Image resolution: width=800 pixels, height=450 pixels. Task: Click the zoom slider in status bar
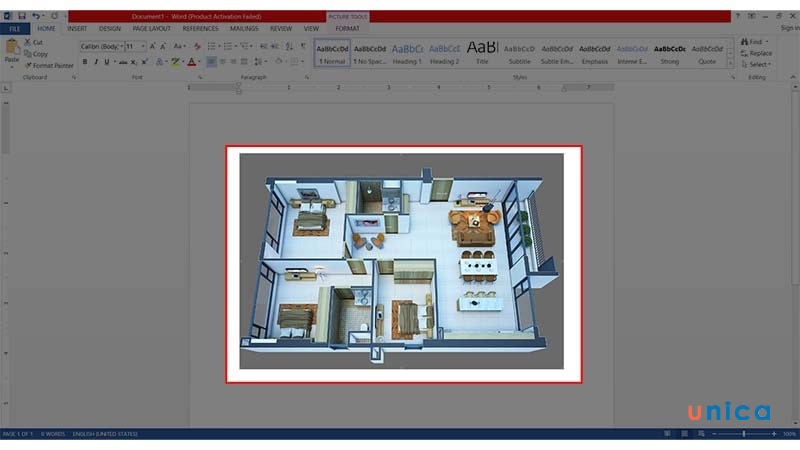click(743, 433)
